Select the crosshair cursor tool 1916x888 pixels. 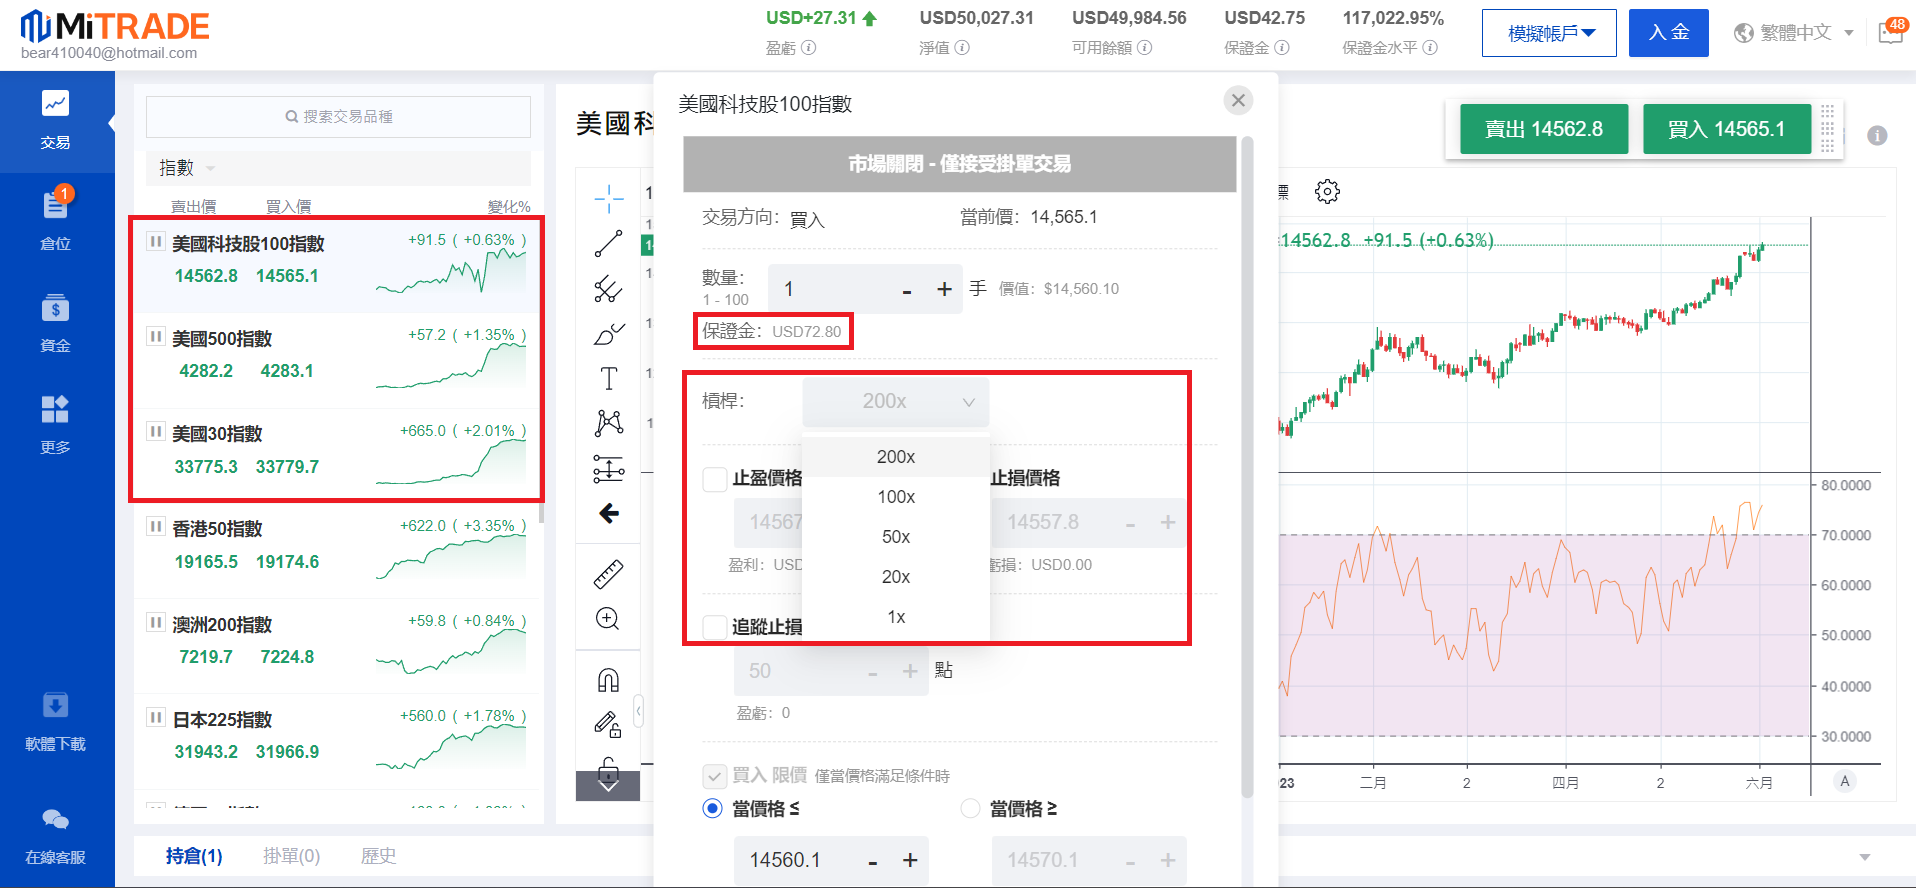[608, 198]
